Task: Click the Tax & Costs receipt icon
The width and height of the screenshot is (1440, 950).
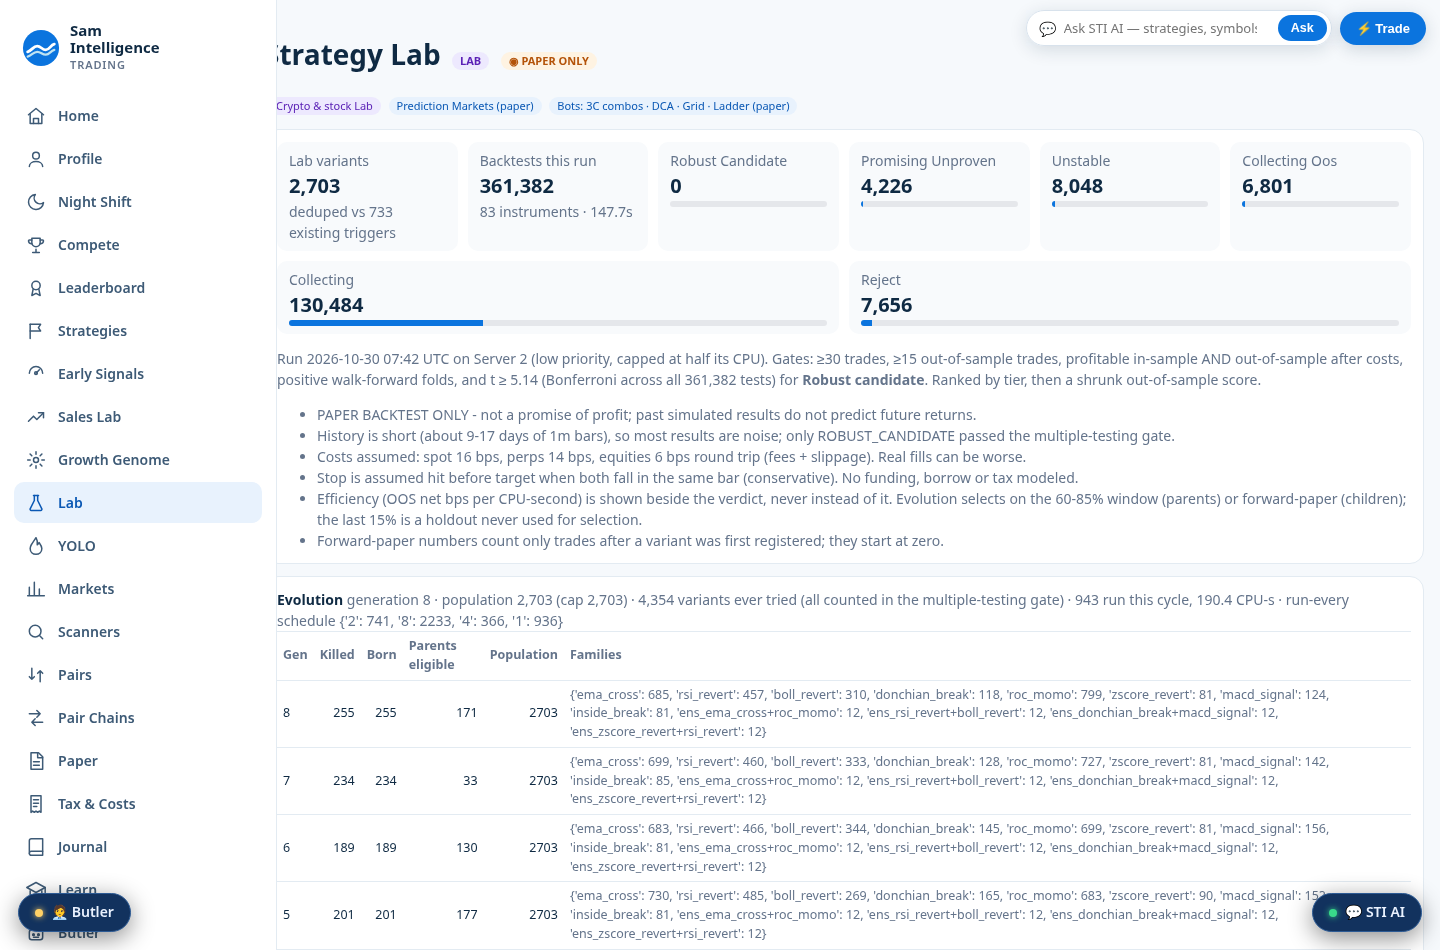Action: [x=36, y=804]
